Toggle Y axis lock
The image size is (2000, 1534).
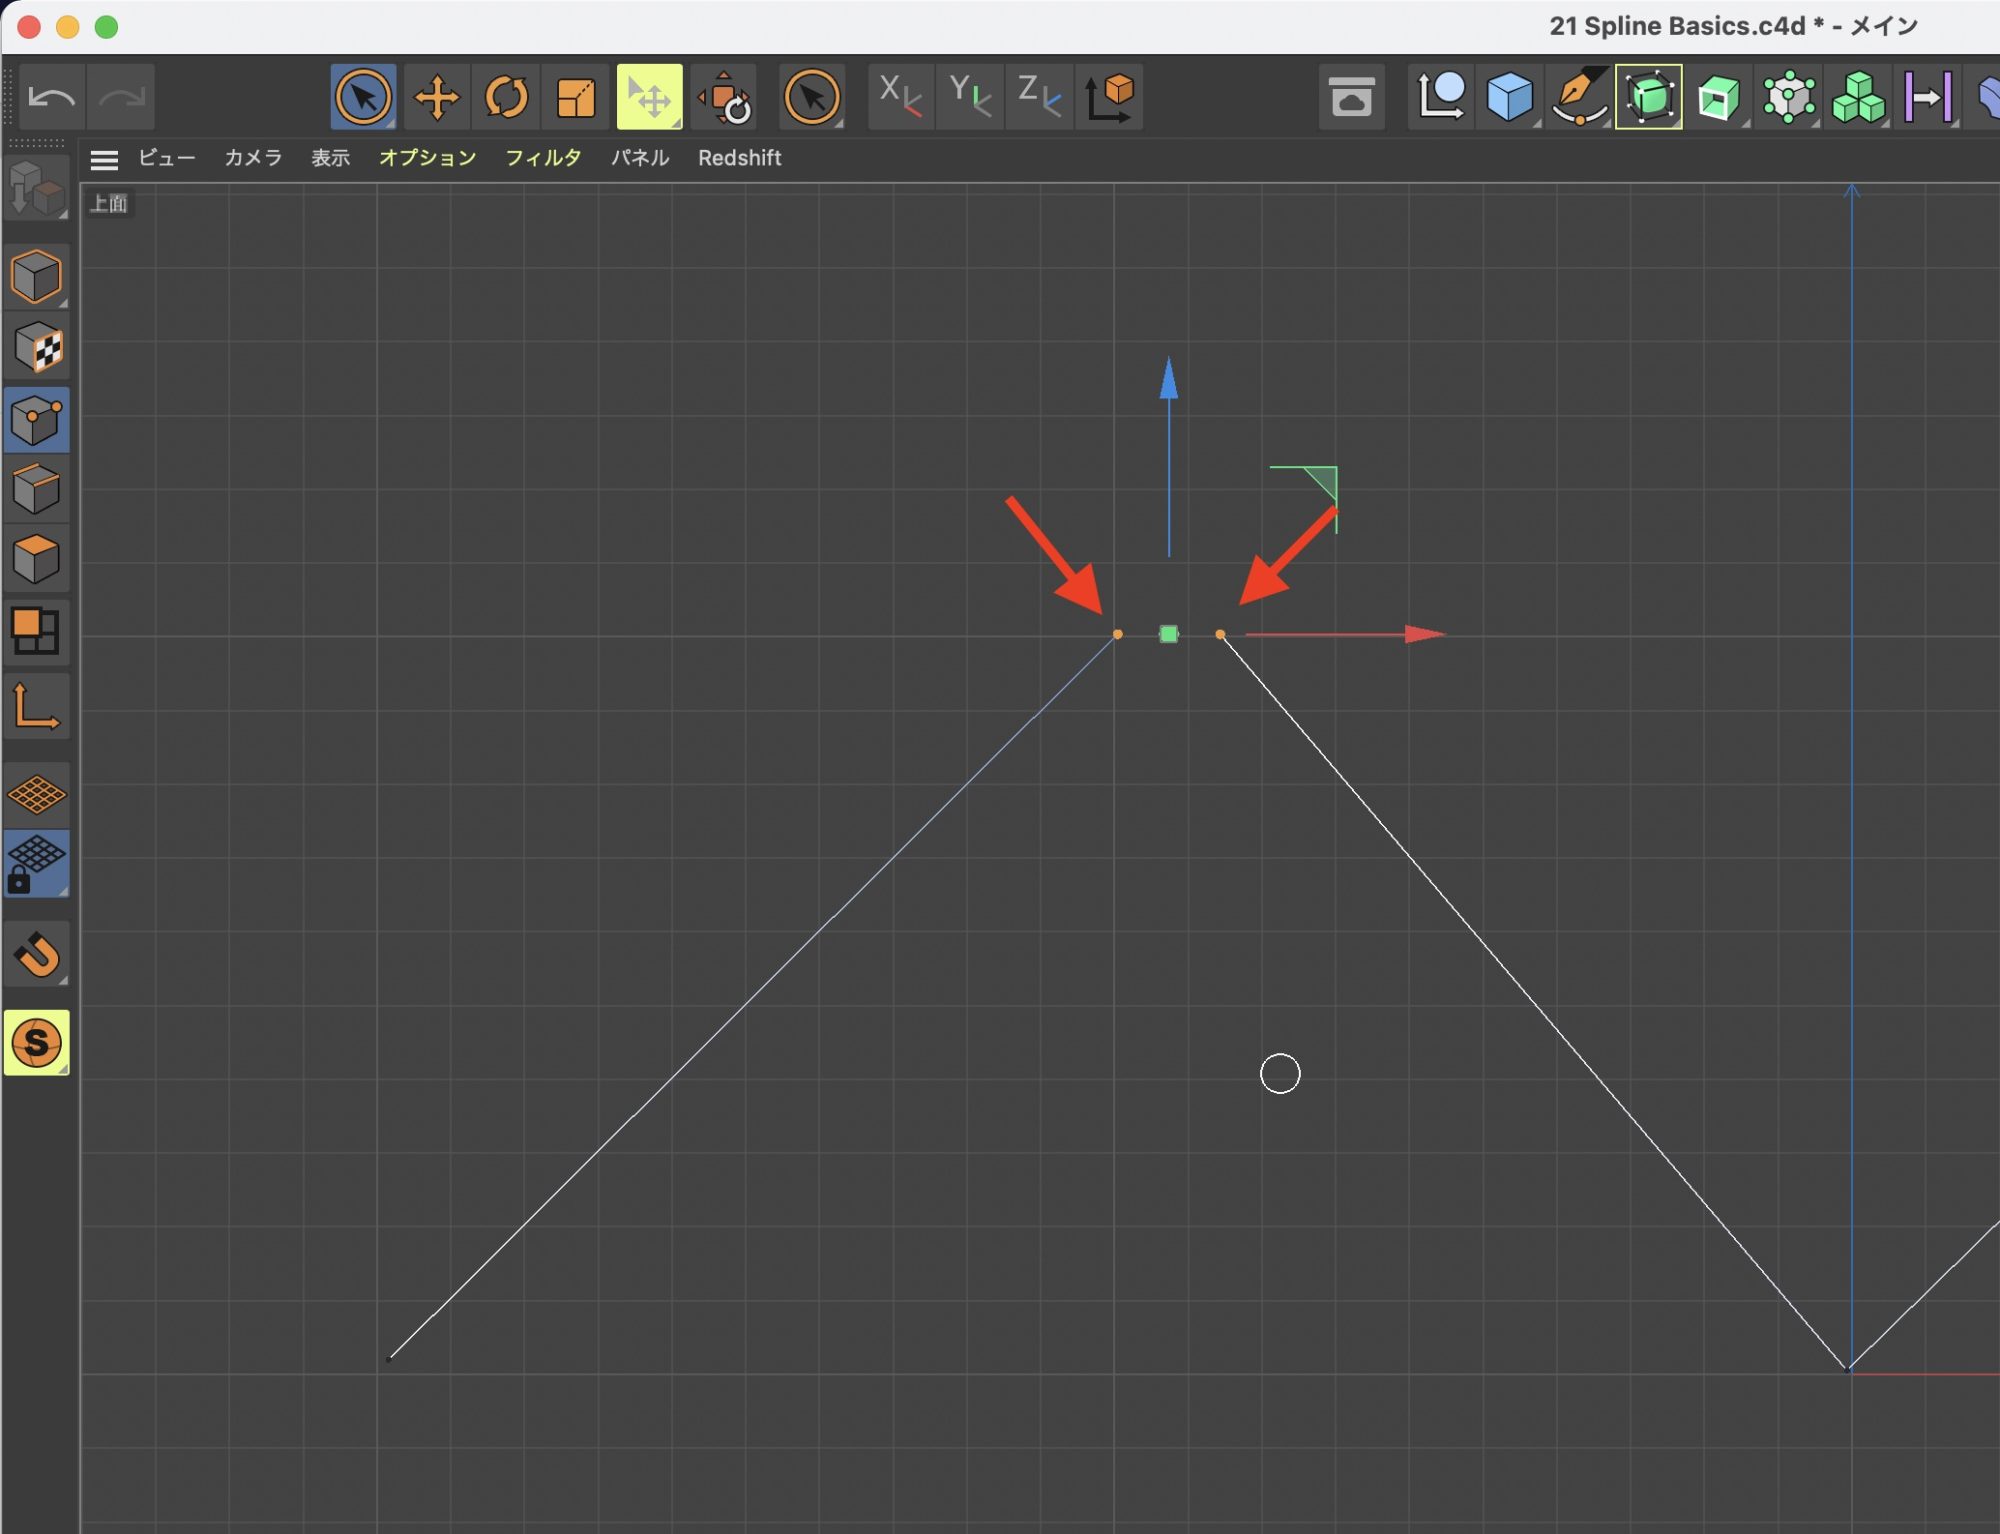969,98
